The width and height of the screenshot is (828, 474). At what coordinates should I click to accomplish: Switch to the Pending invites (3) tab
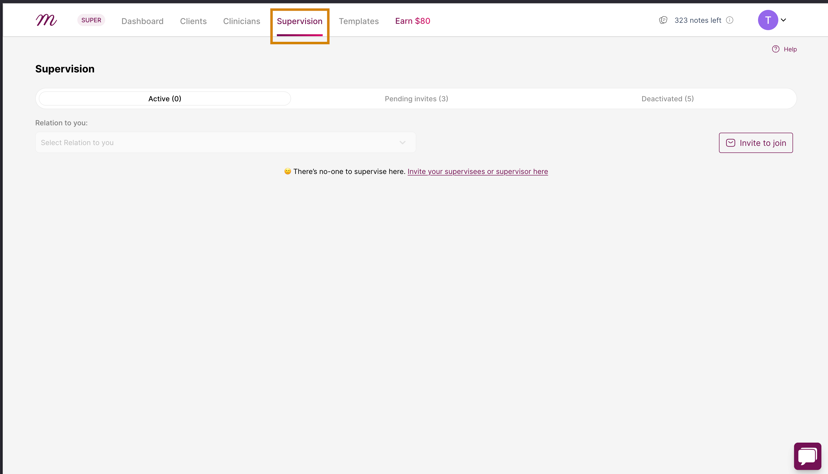click(x=416, y=99)
